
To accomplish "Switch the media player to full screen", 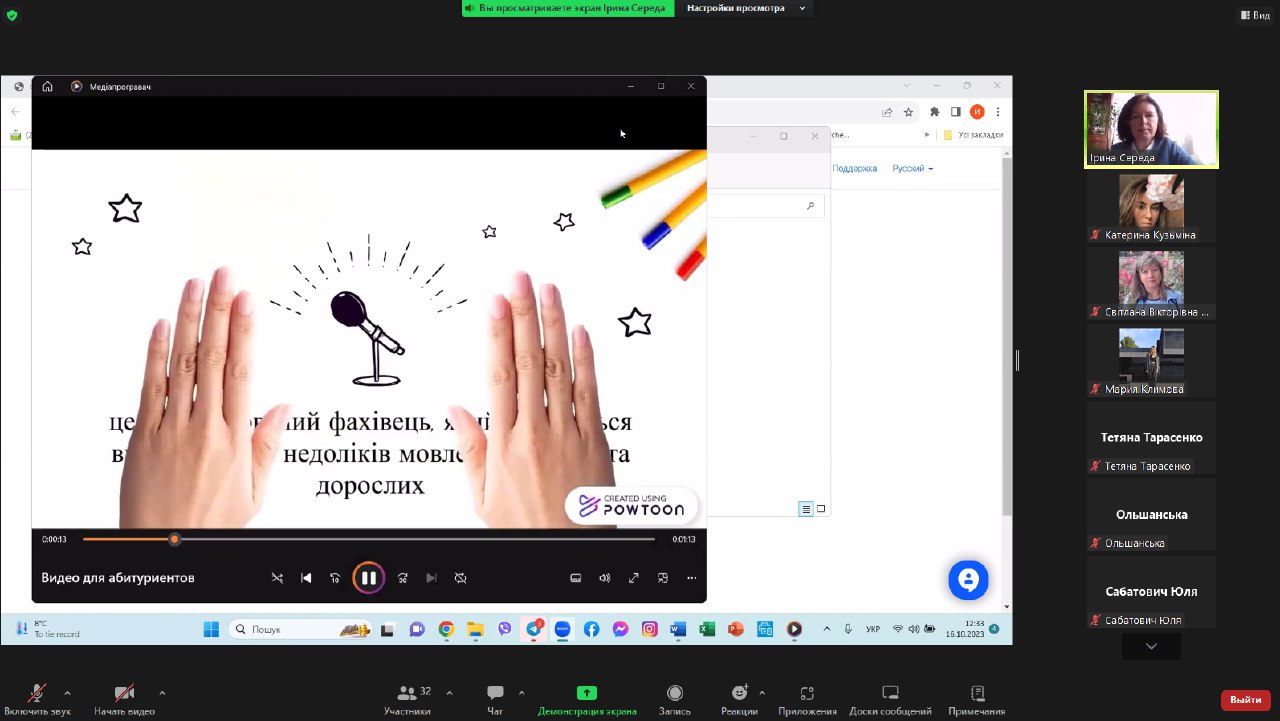I will click(x=633, y=578).
